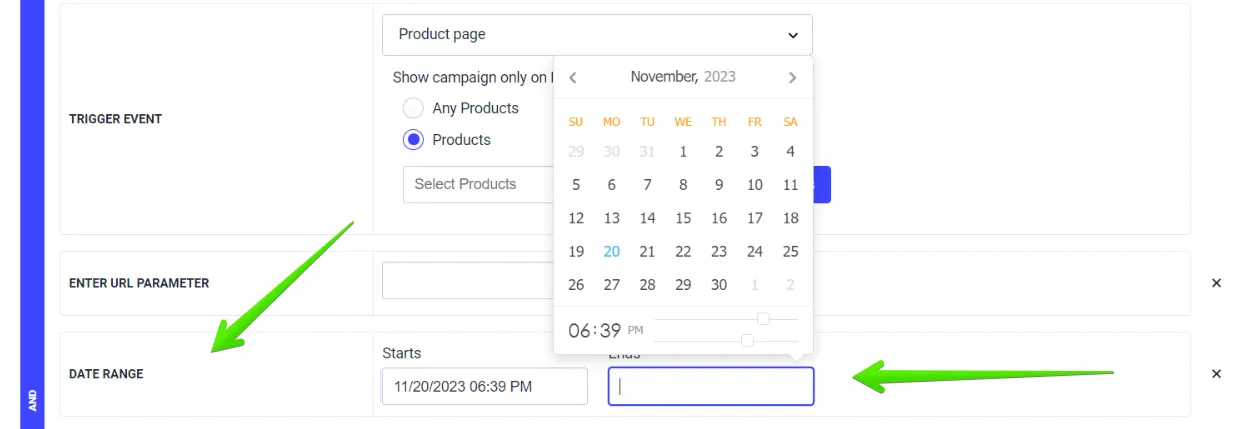Screen dimensions: 1248x429
Task: Click the year 2023 in calendar header
Action: click(720, 77)
